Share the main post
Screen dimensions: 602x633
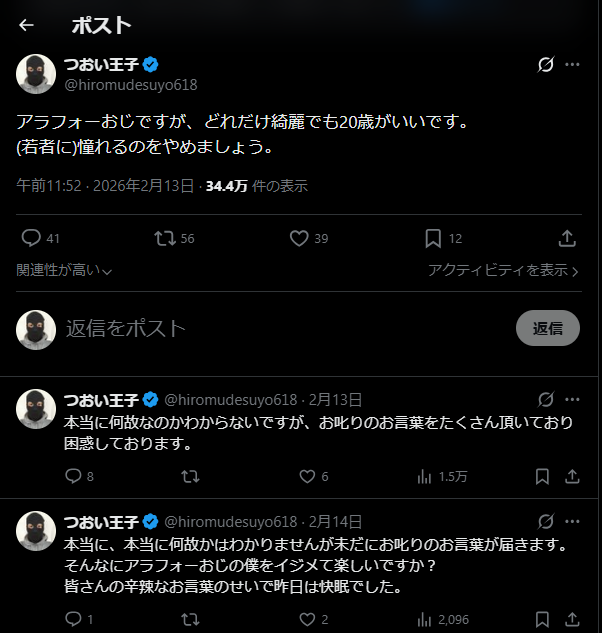[566, 238]
